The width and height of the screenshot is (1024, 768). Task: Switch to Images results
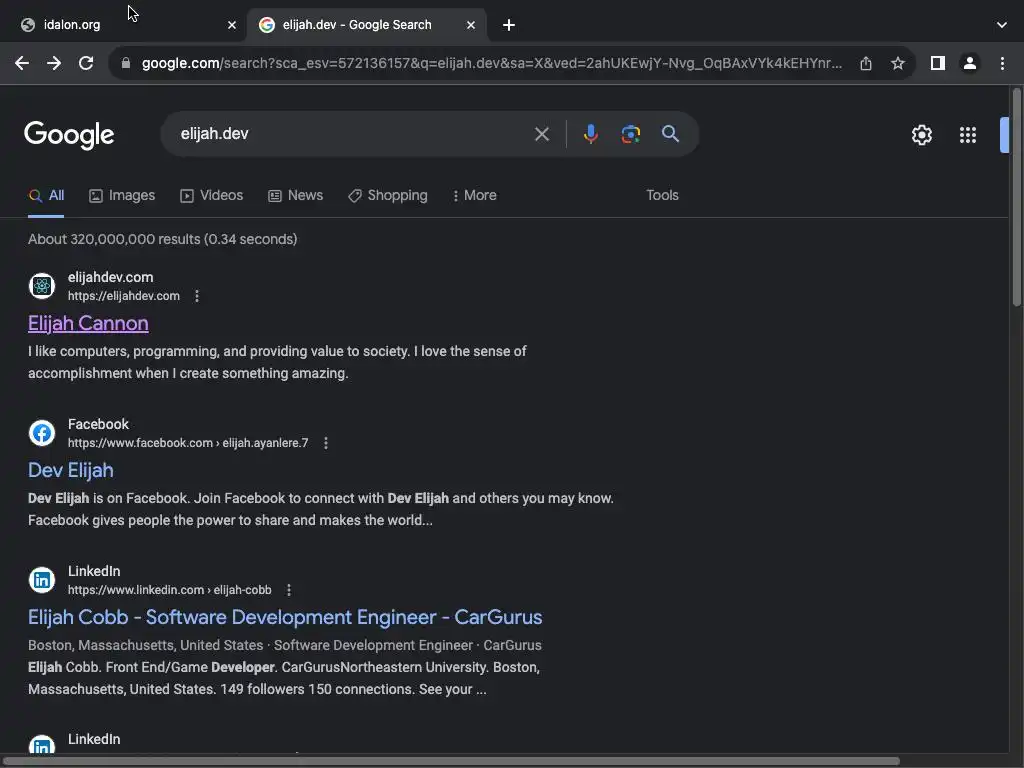point(122,195)
